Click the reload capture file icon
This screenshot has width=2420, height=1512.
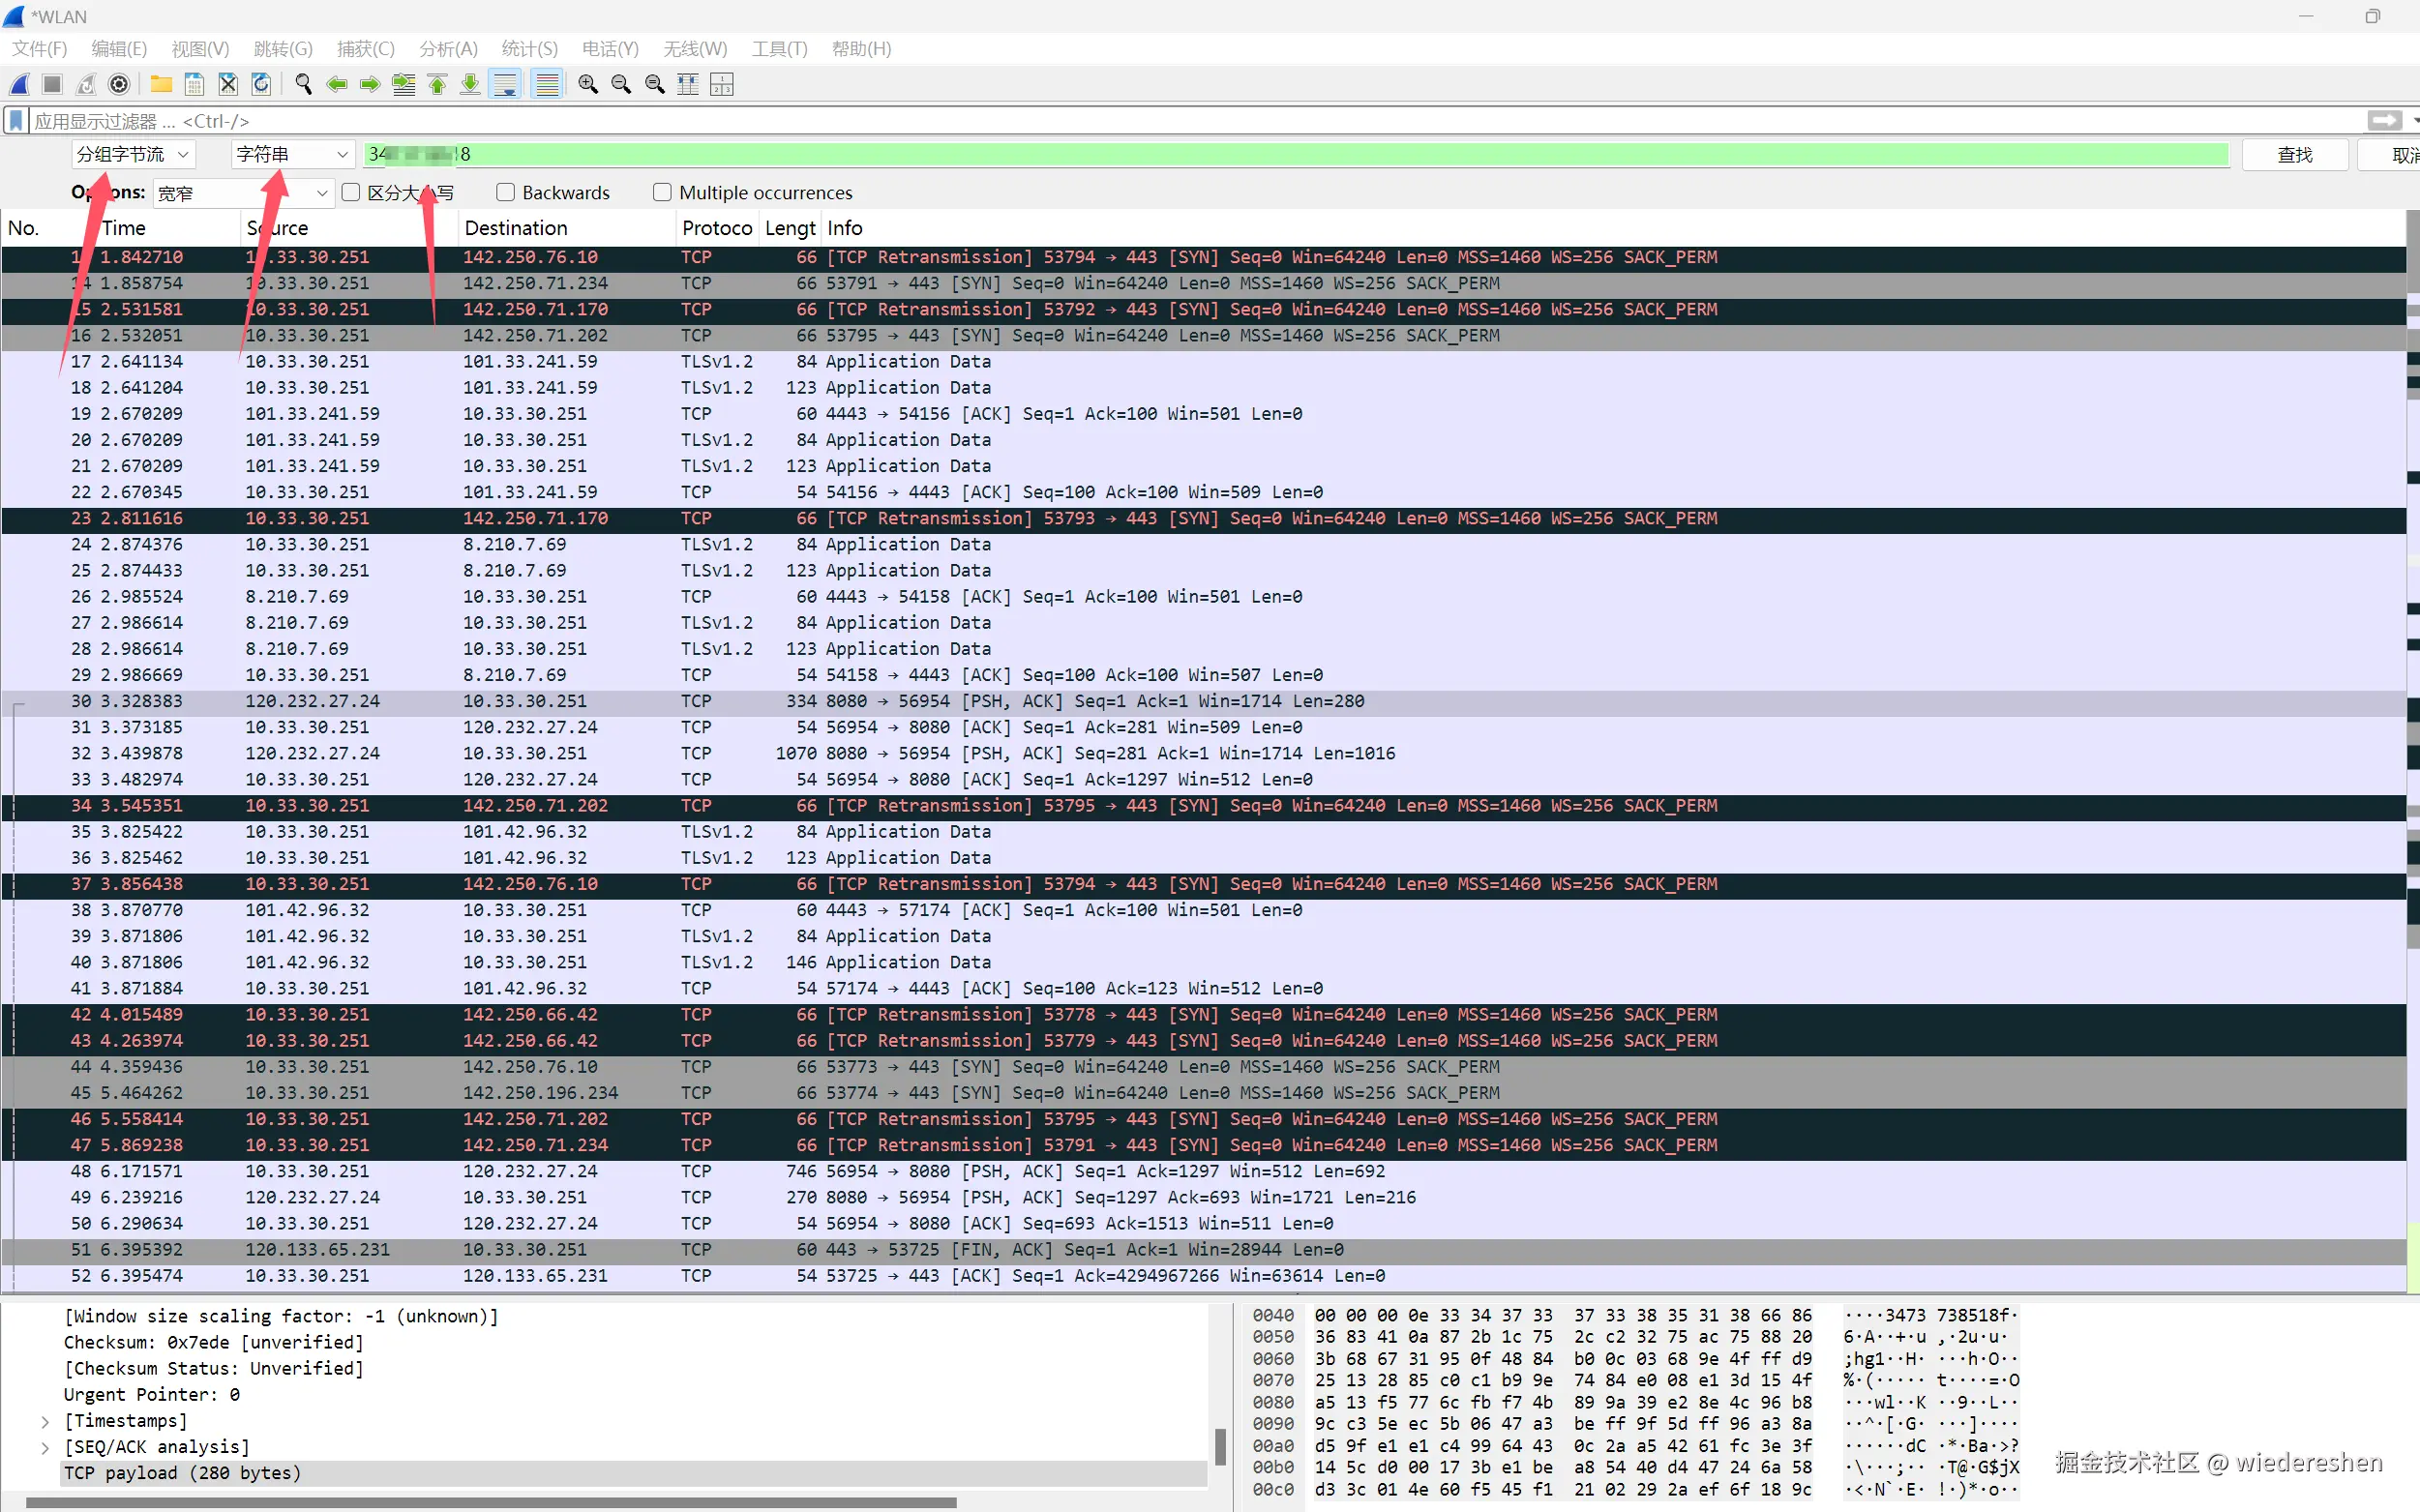tap(261, 85)
